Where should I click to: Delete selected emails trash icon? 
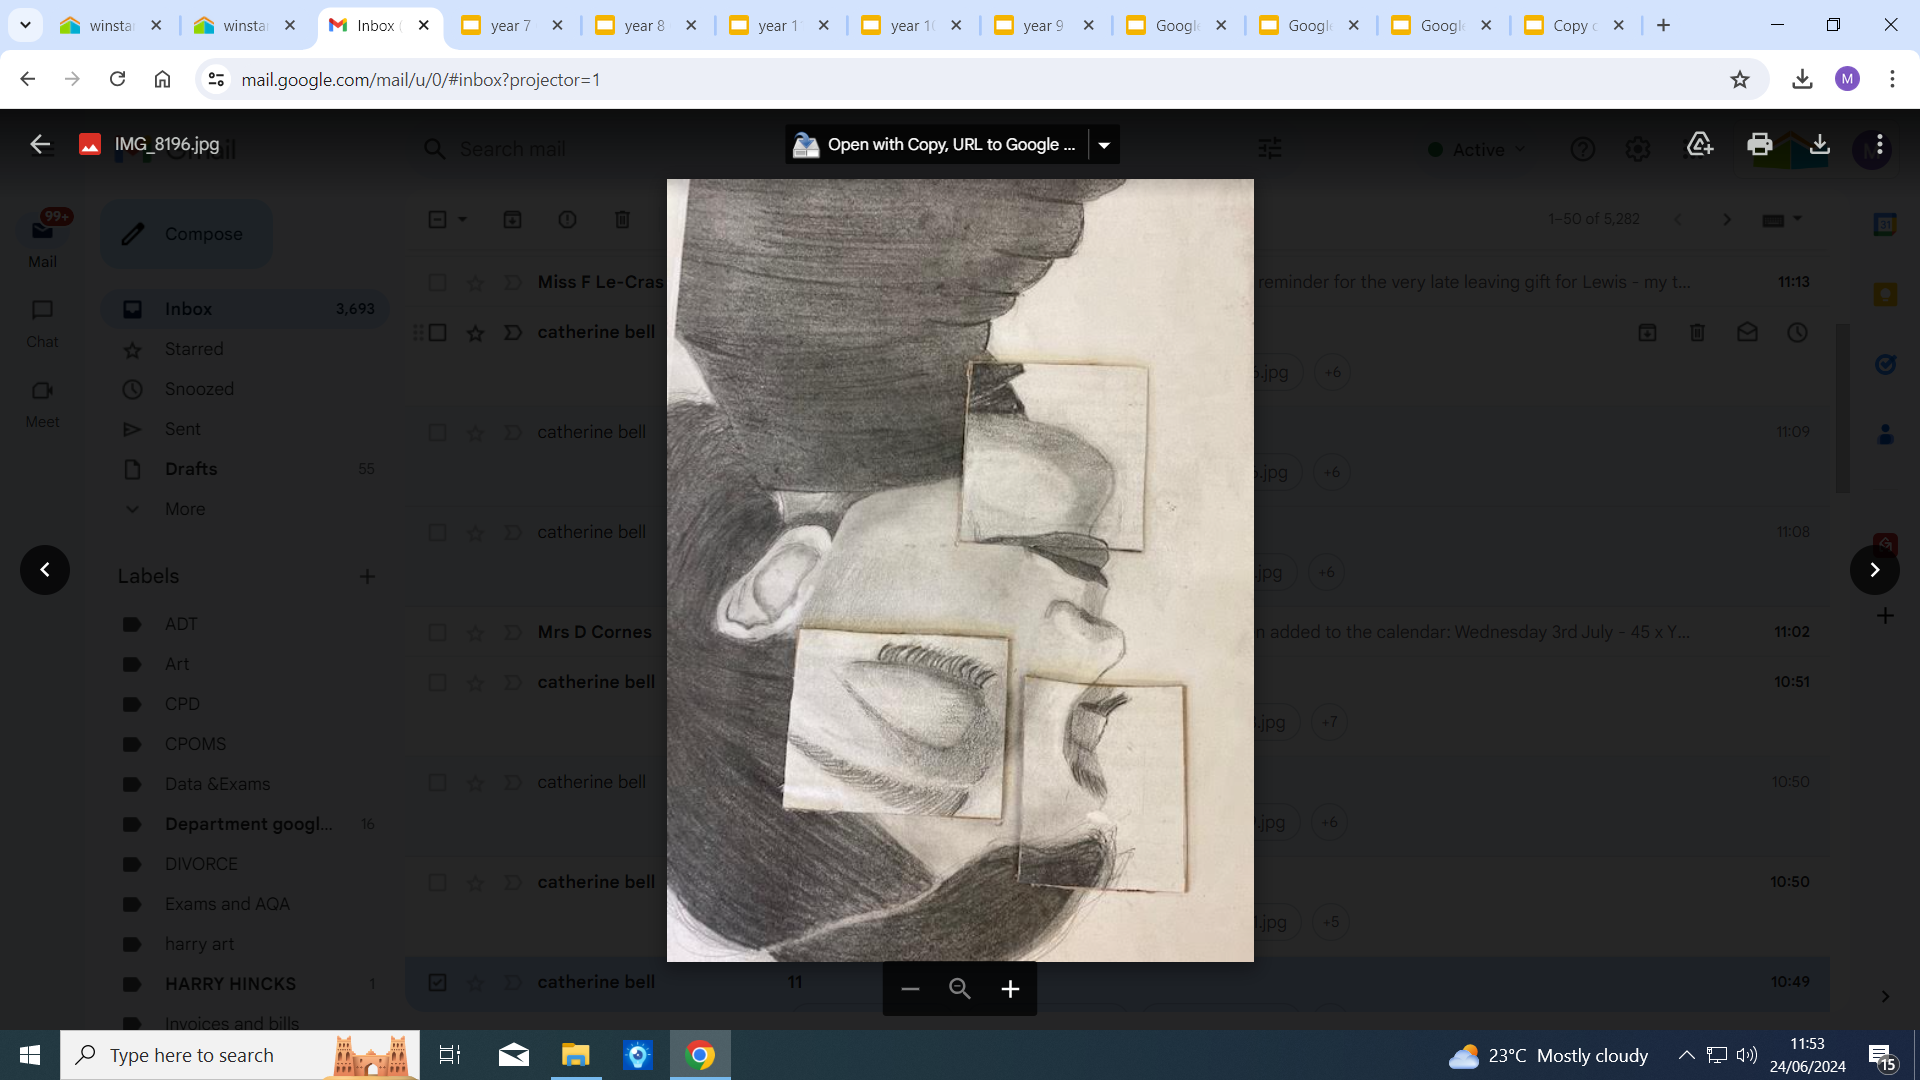(622, 219)
